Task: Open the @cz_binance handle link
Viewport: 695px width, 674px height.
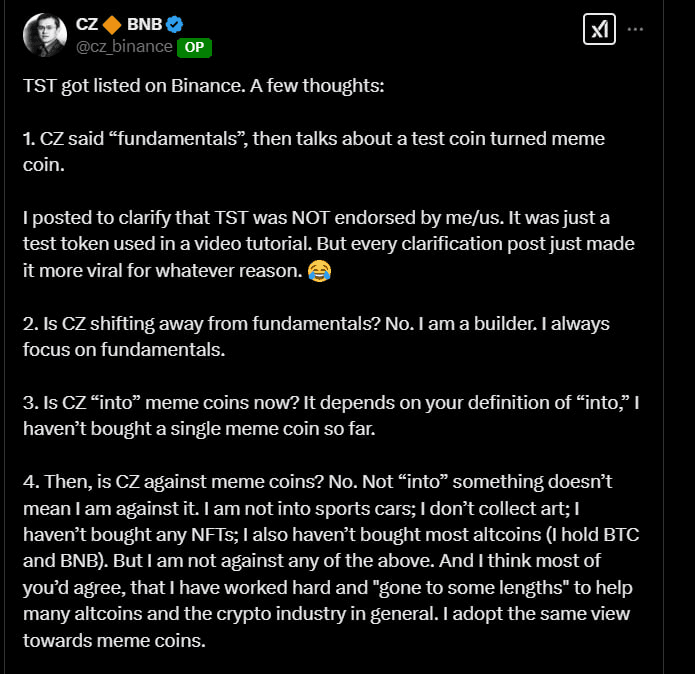Action: pyautogui.click(x=124, y=47)
